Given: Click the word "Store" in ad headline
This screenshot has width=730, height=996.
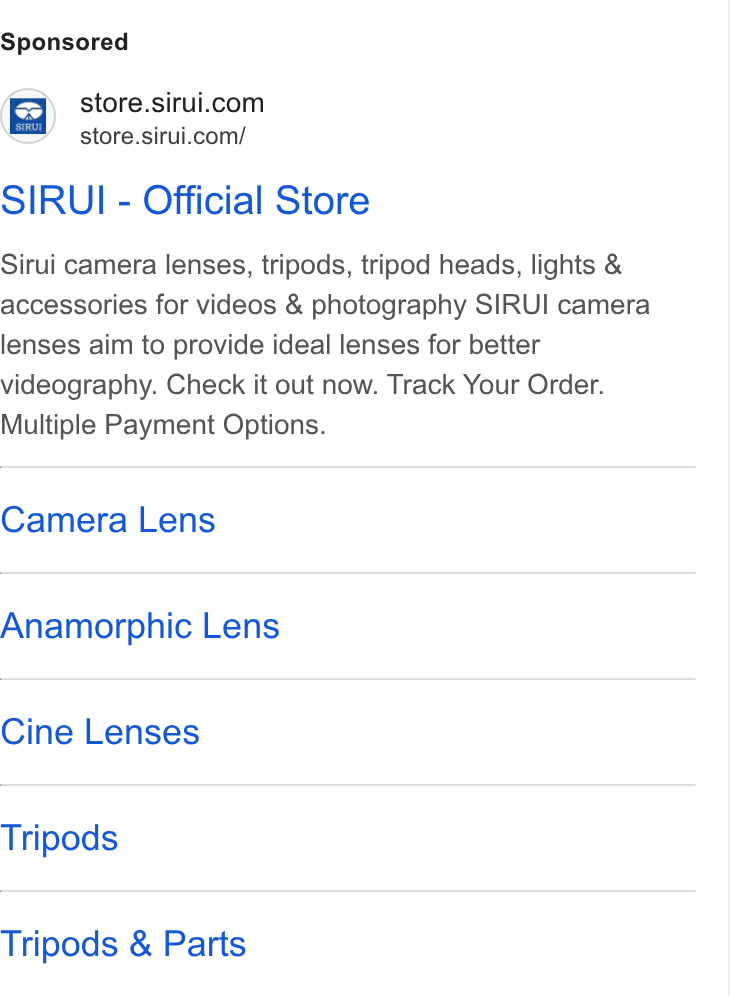Looking at the screenshot, I should tap(323, 201).
